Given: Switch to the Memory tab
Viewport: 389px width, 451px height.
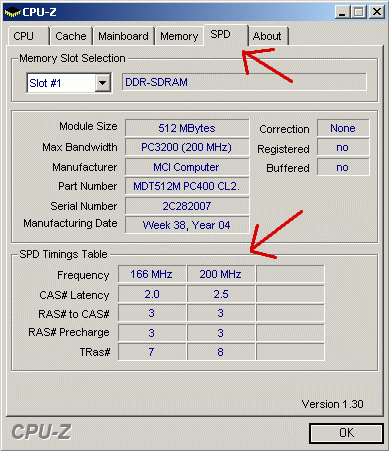Looking at the screenshot, I should (179, 36).
